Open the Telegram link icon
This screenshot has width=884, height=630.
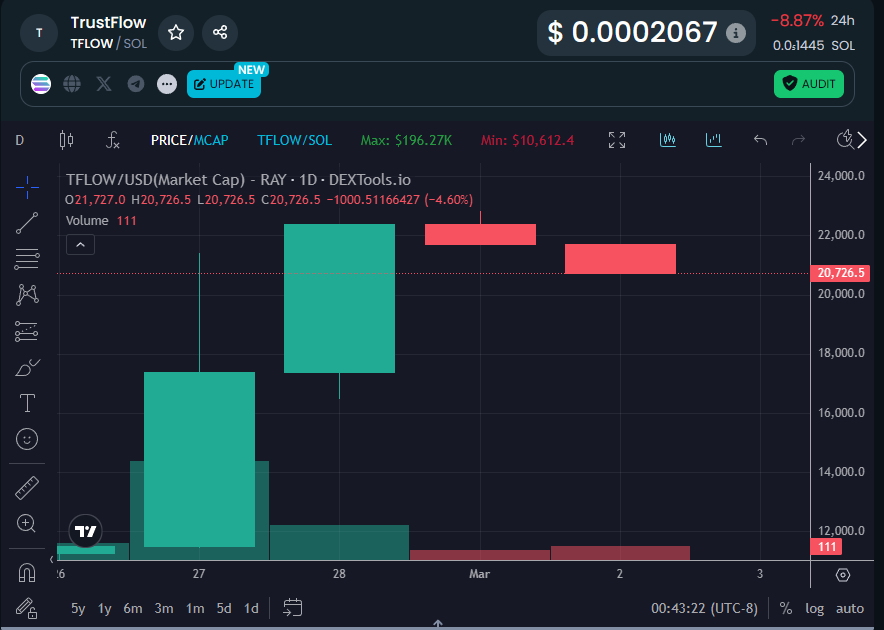click(x=135, y=84)
